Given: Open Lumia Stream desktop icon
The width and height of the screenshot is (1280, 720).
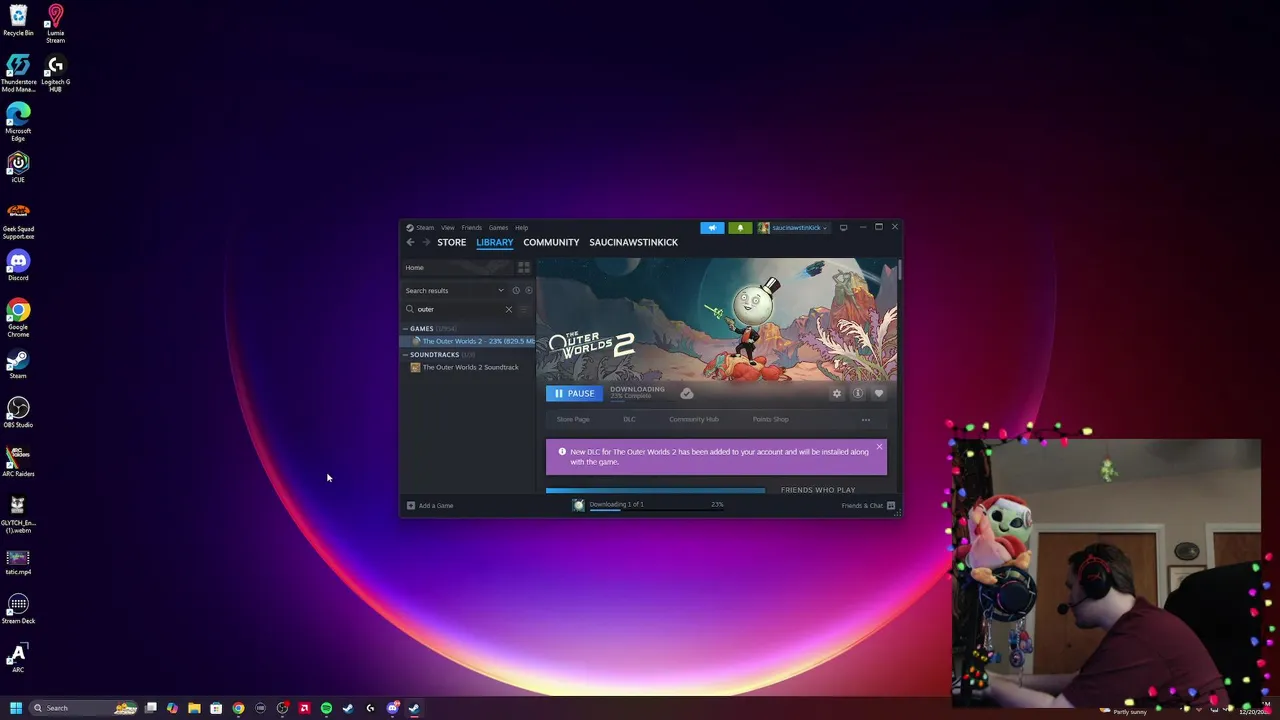Looking at the screenshot, I should point(55,24).
